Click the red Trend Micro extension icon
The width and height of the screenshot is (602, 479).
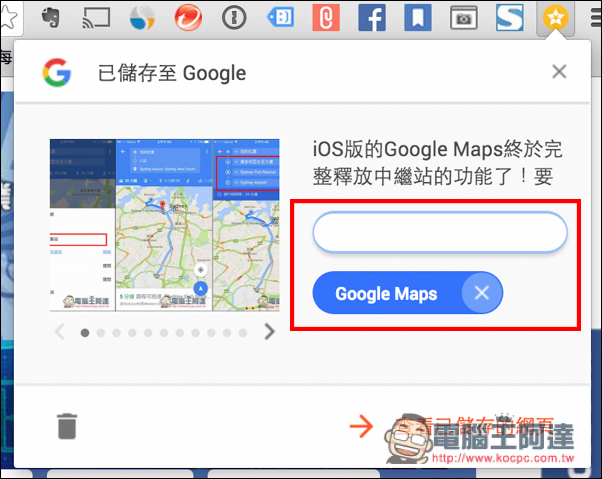pyautogui.click(x=188, y=18)
